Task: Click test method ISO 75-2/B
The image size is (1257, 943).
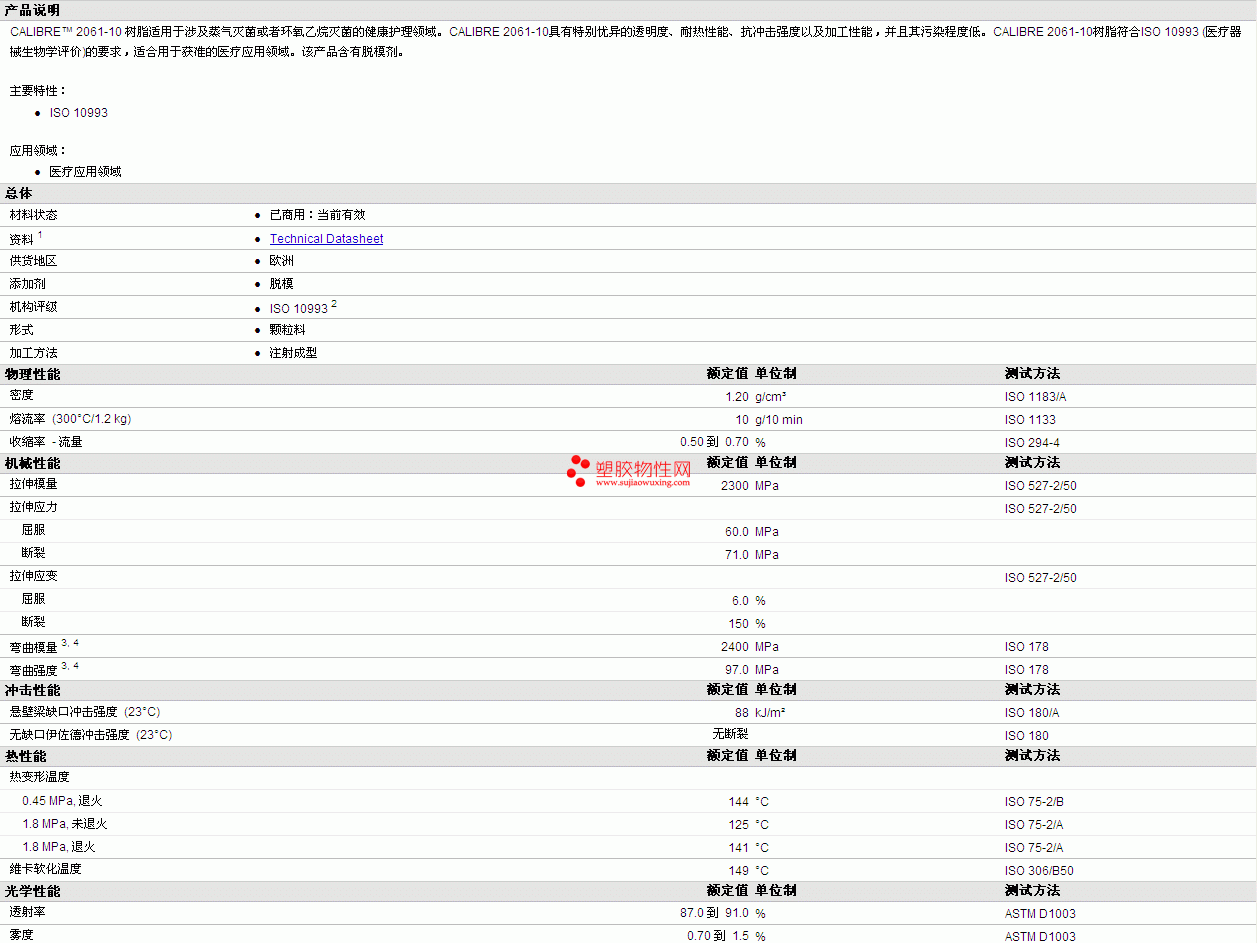Action: (x=1034, y=802)
